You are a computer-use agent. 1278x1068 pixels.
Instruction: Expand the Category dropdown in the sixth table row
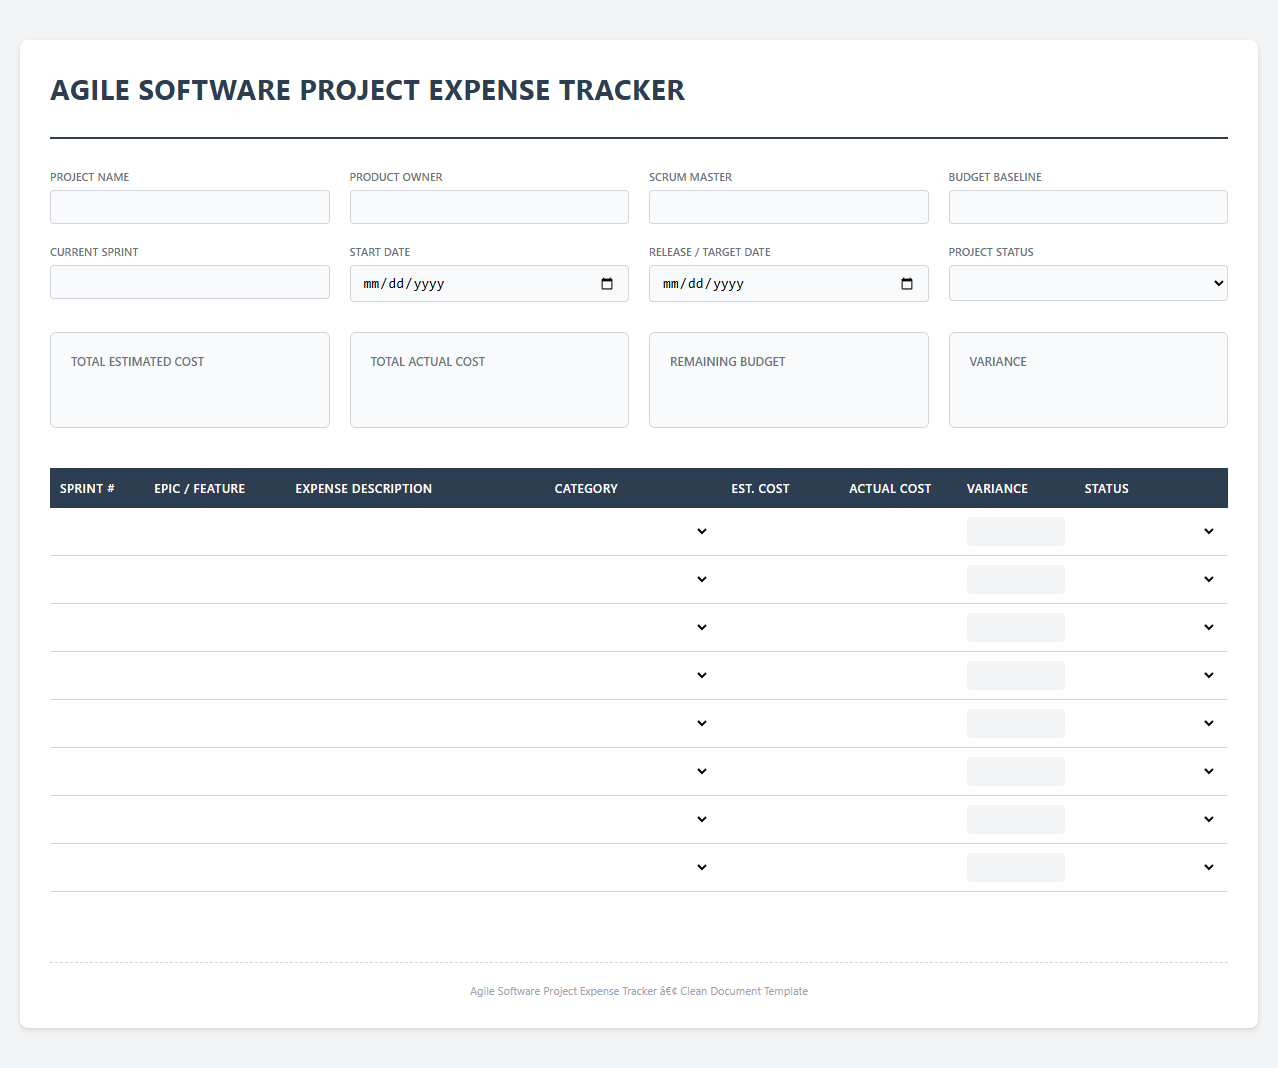pyautogui.click(x=633, y=771)
